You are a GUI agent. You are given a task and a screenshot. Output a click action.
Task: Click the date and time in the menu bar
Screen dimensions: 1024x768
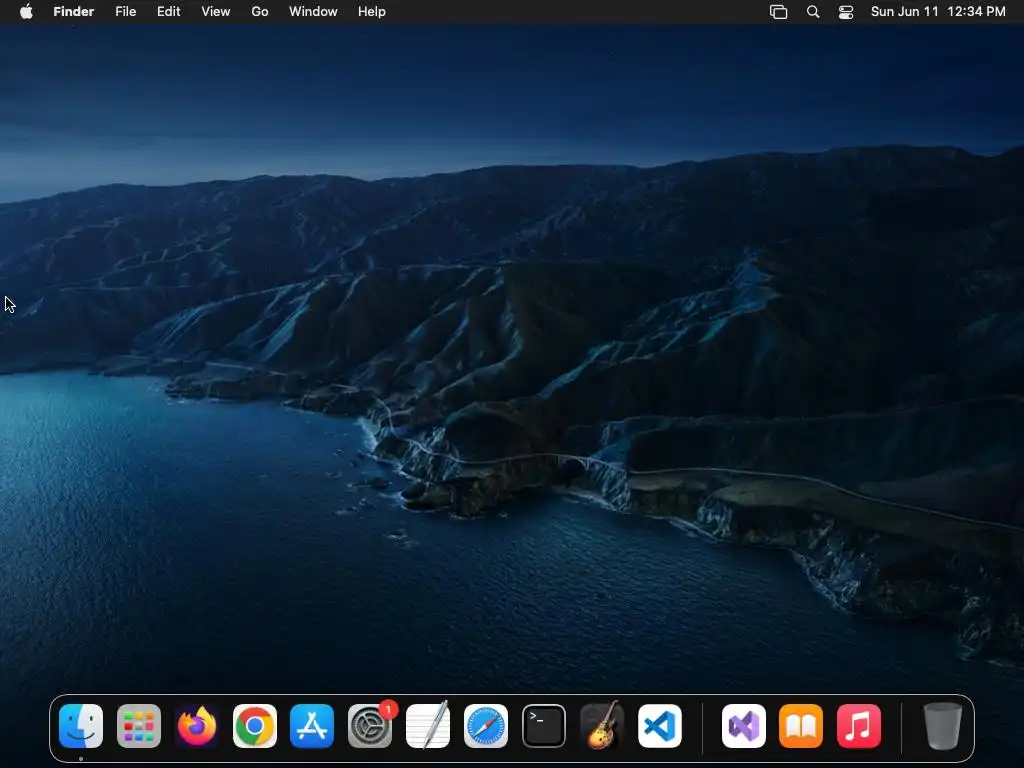click(938, 12)
